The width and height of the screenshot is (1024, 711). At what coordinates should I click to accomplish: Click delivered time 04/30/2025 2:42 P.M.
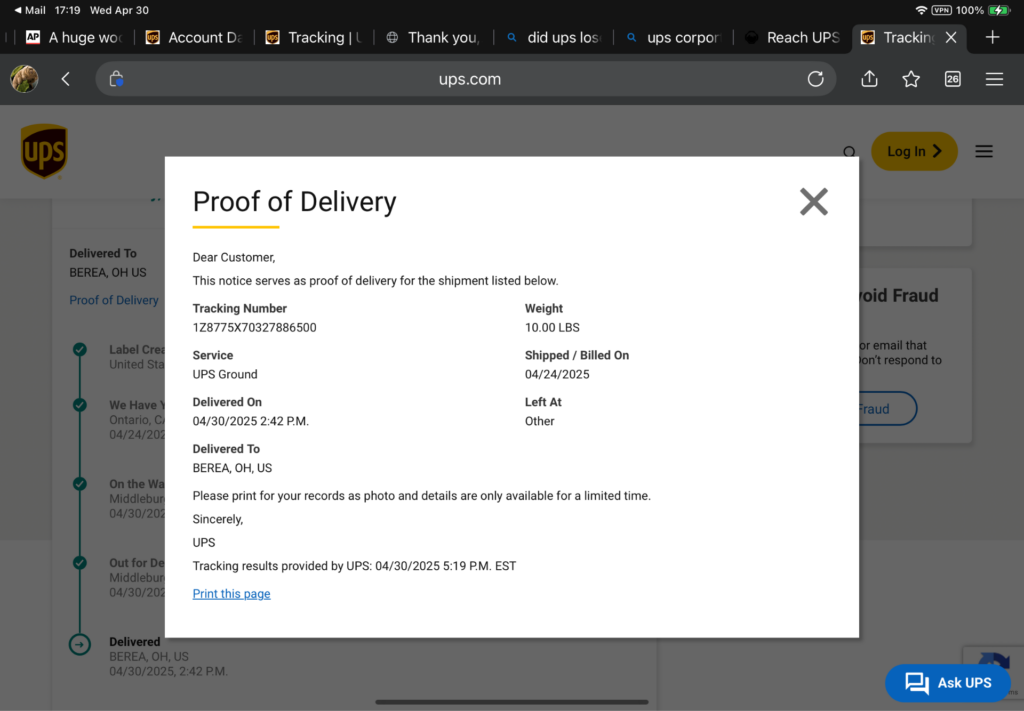[251, 422]
